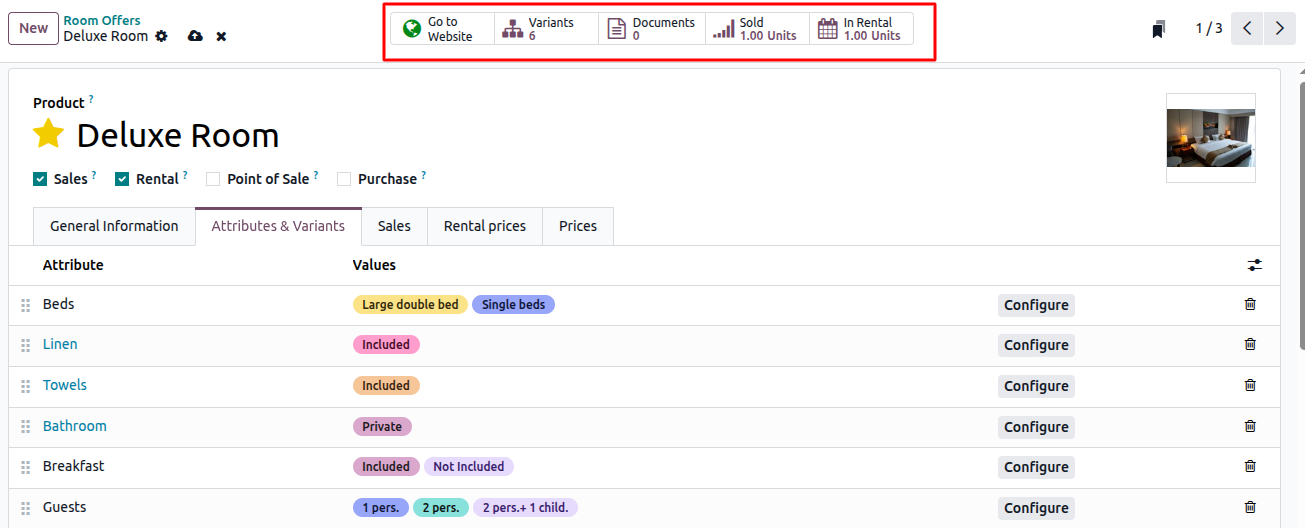Screen dimensions: 1305x528
Task: Click the New button
Action: pyautogui.click(x=33, y=28)
